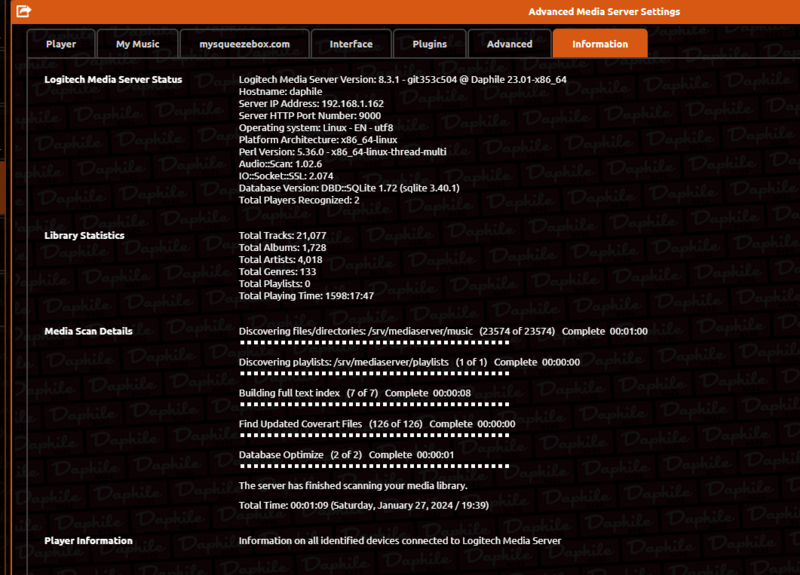Open the Advanced tab
800x575 pixels.
pyautogui.click(x=509, y=44)
